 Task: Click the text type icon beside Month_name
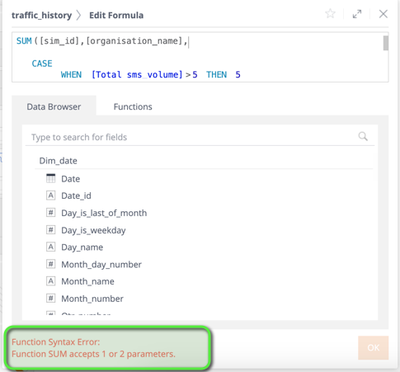[x=51, y=281]
